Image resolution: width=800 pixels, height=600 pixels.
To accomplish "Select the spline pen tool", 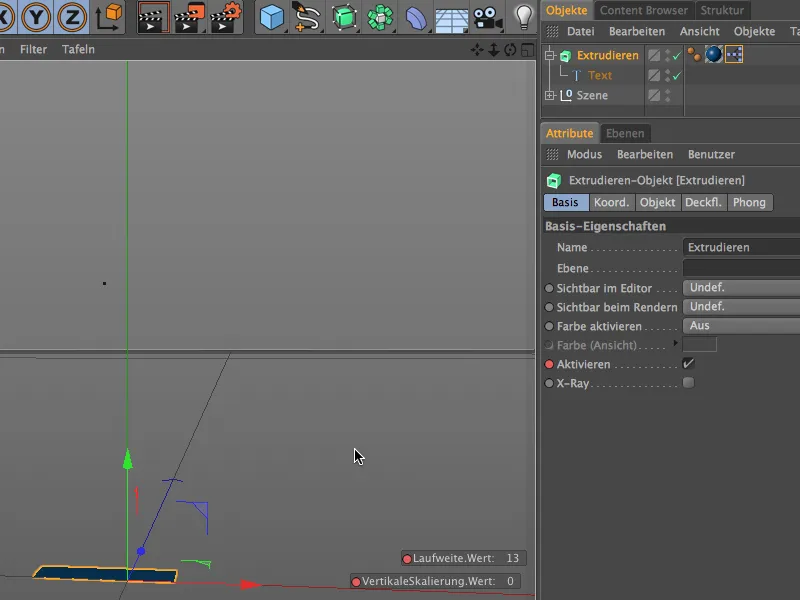I will 306,17.
